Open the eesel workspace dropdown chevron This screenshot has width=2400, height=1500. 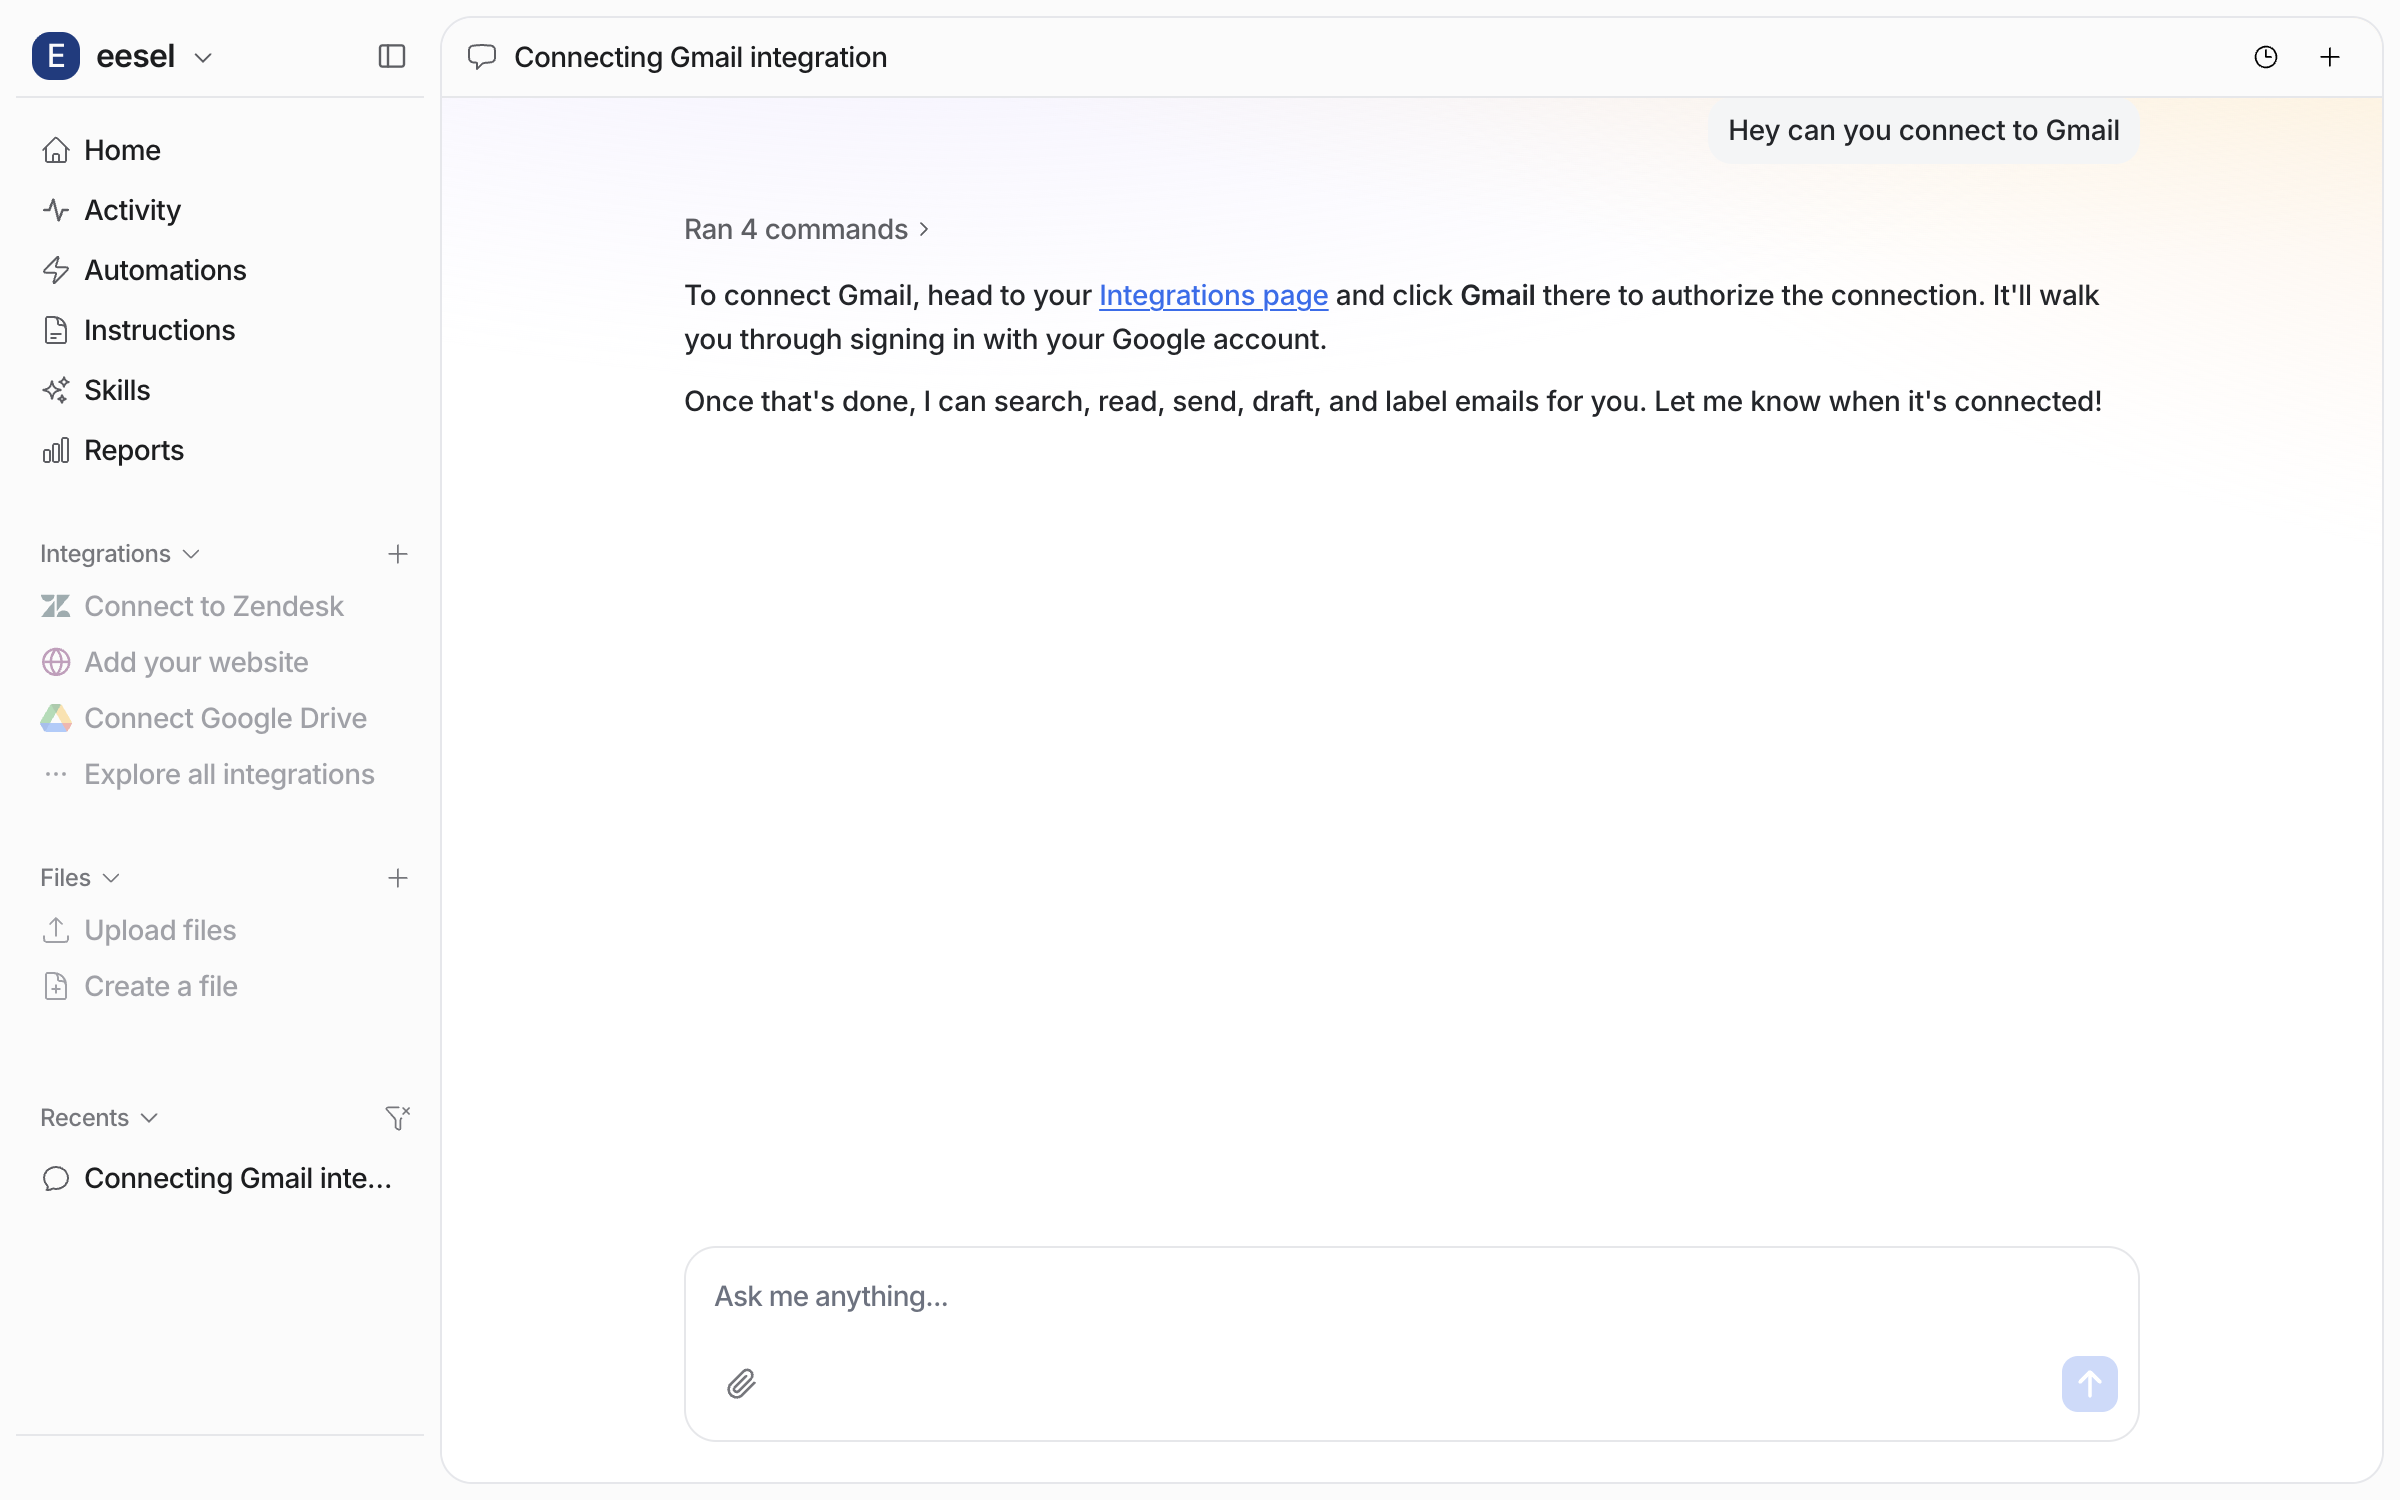(x=203, y=58)
